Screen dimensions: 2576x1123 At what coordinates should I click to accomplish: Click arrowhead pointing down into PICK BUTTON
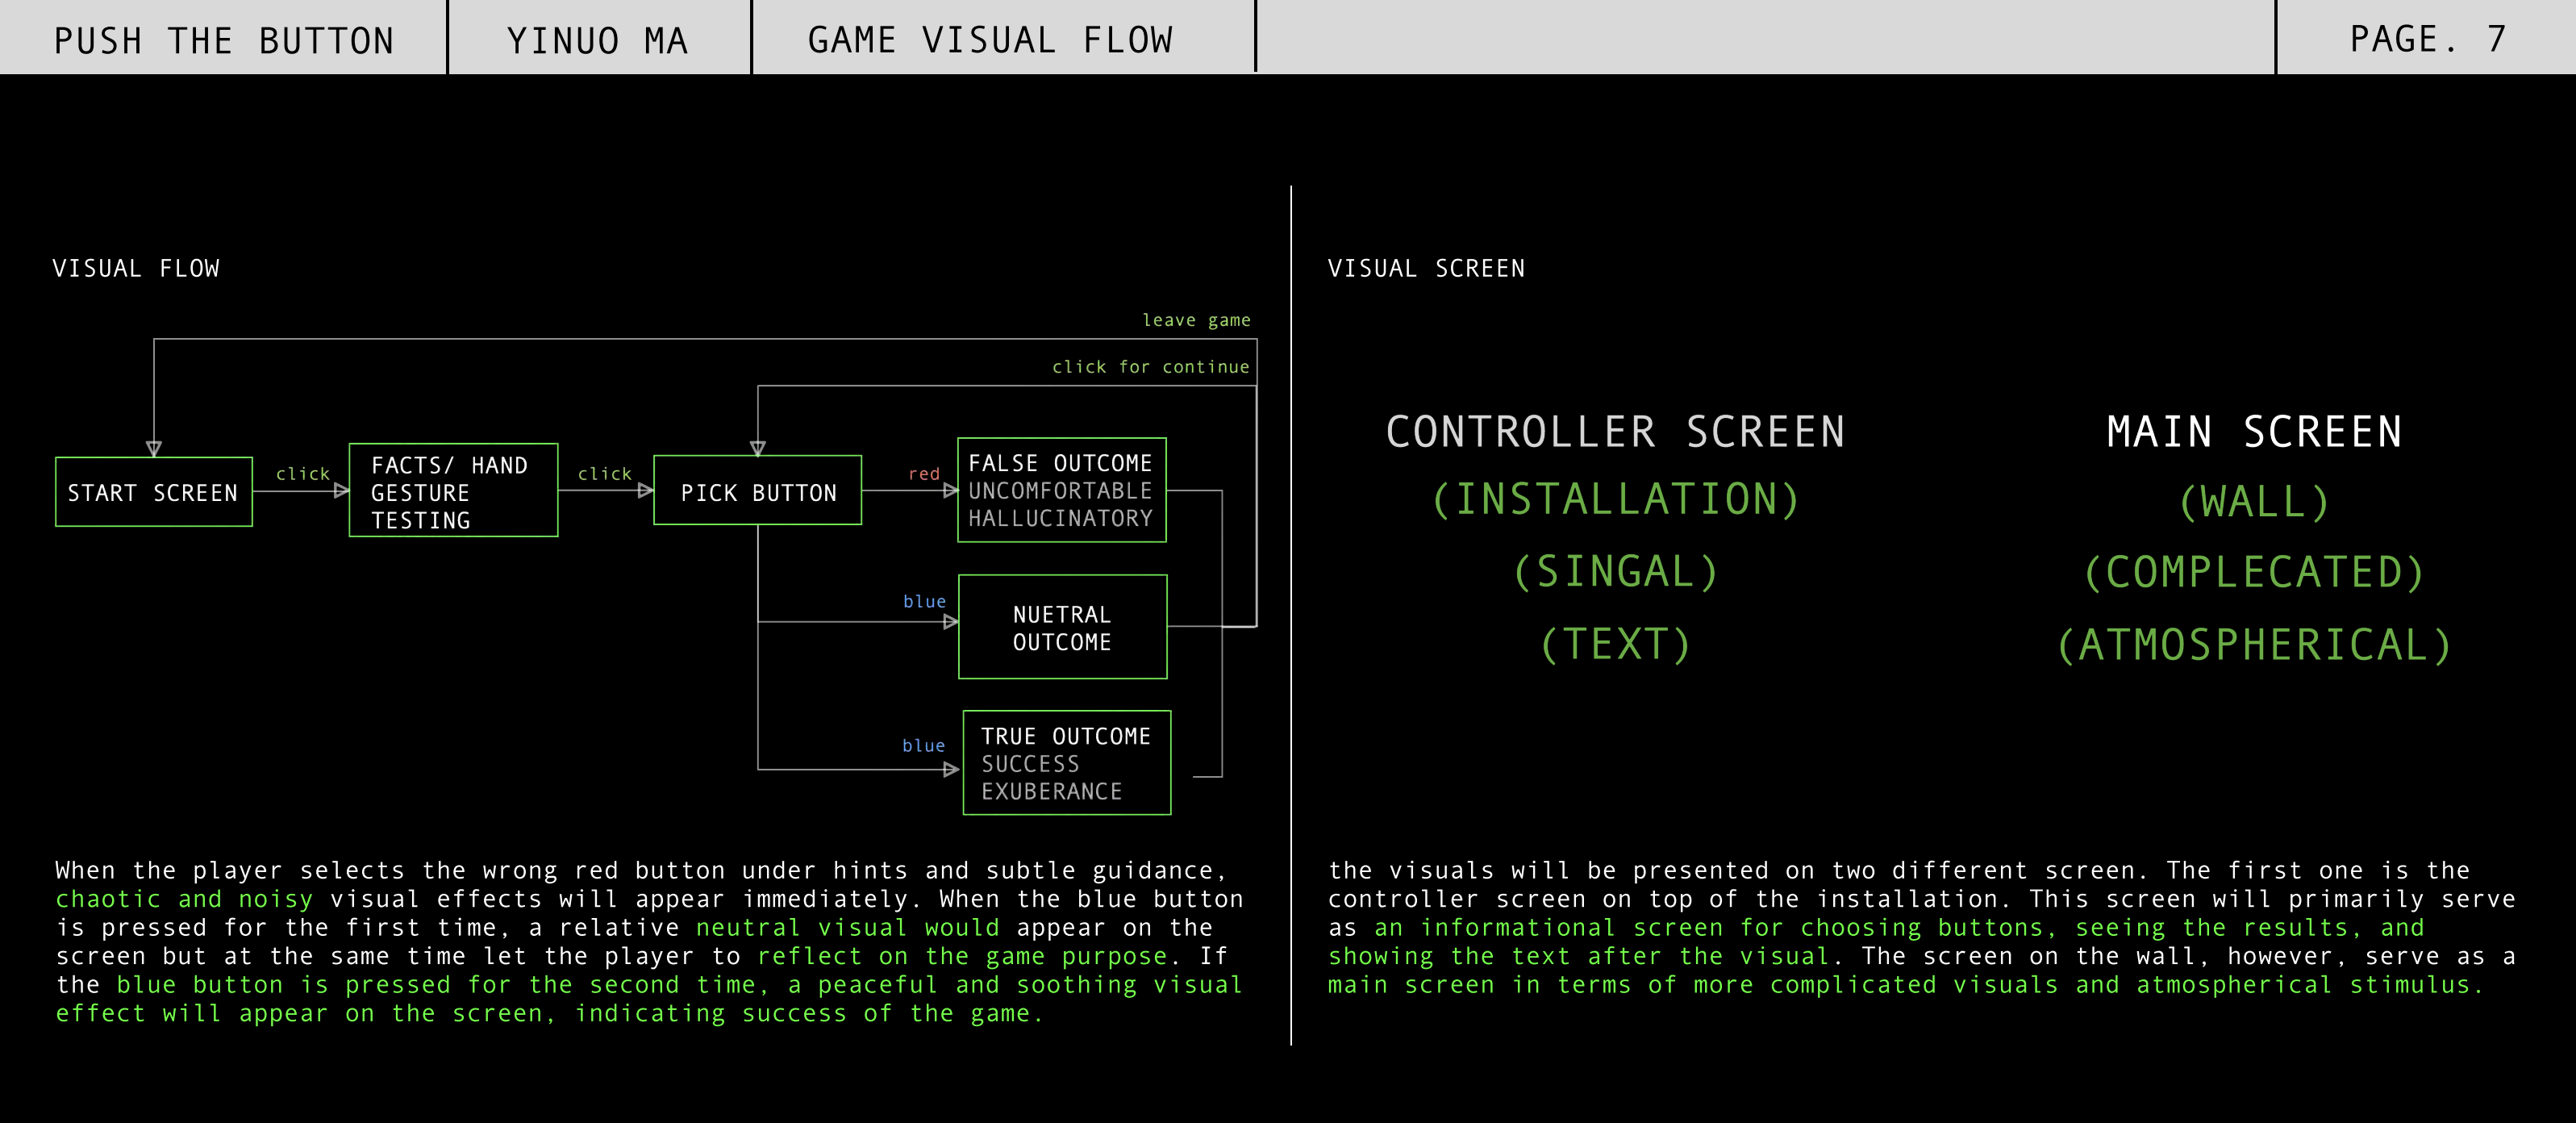tap(758, 448)
